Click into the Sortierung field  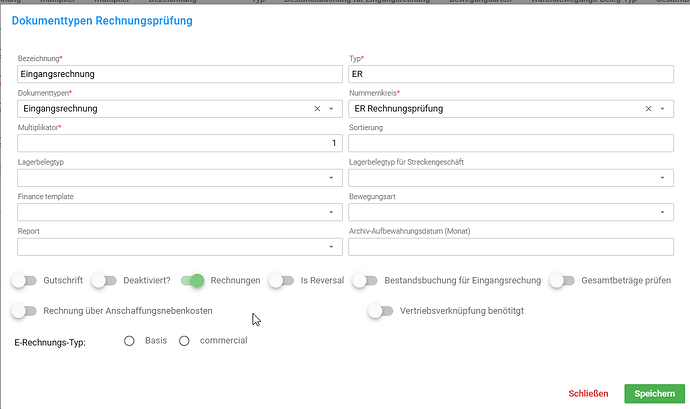click(x=511, y=143)
